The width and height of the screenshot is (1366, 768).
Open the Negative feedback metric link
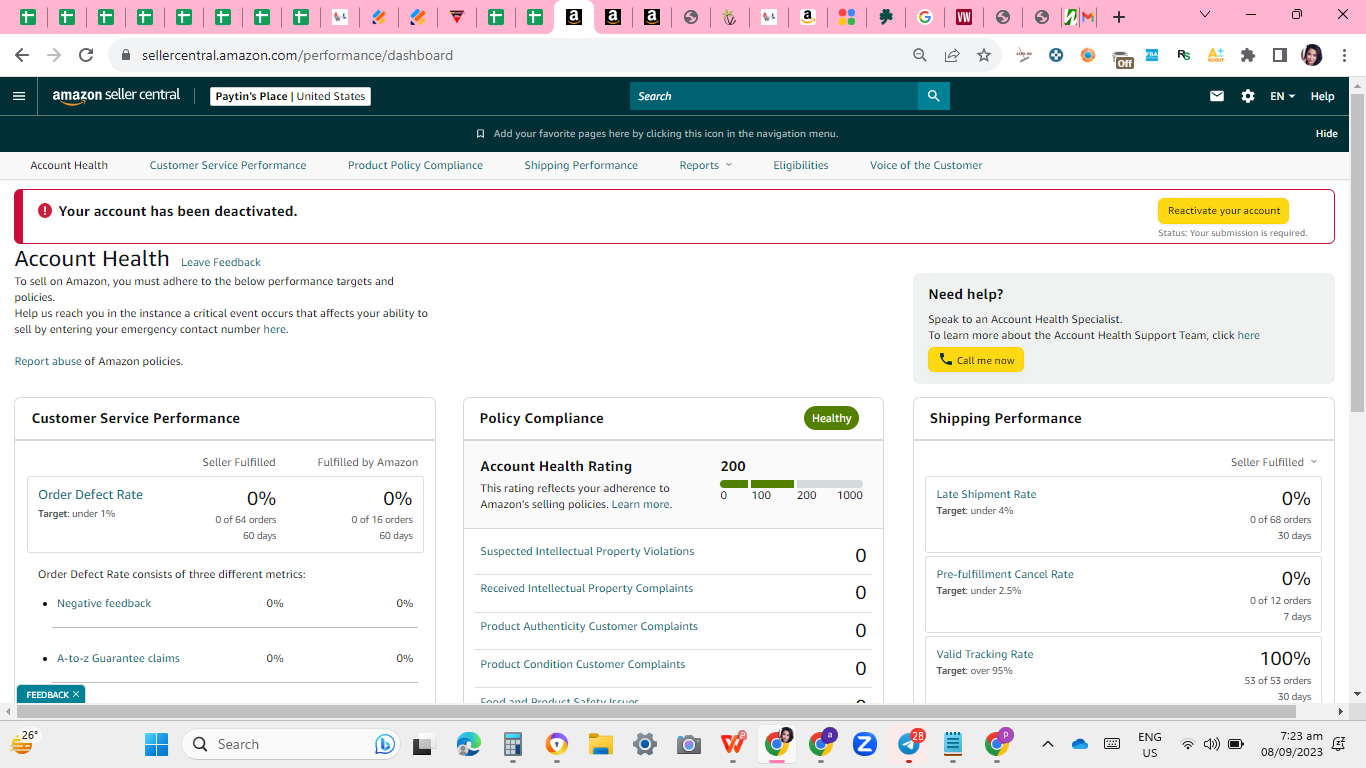104,603
